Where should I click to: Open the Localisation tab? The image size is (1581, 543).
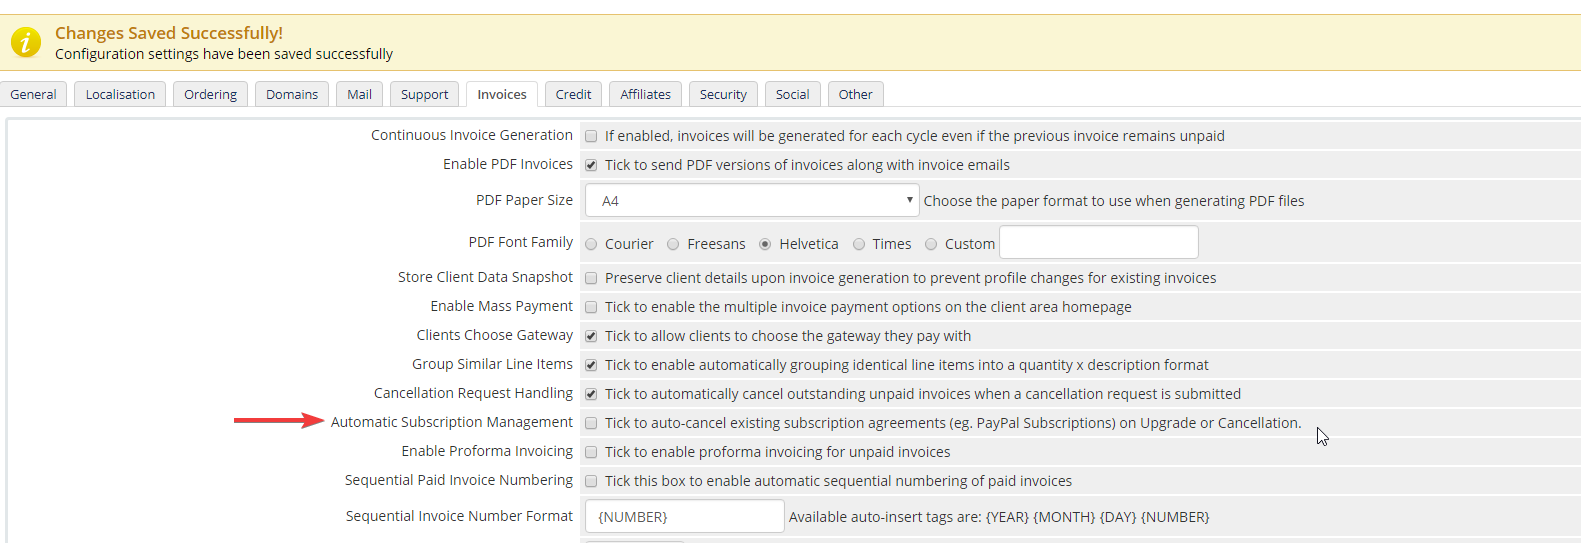(120, 94)
